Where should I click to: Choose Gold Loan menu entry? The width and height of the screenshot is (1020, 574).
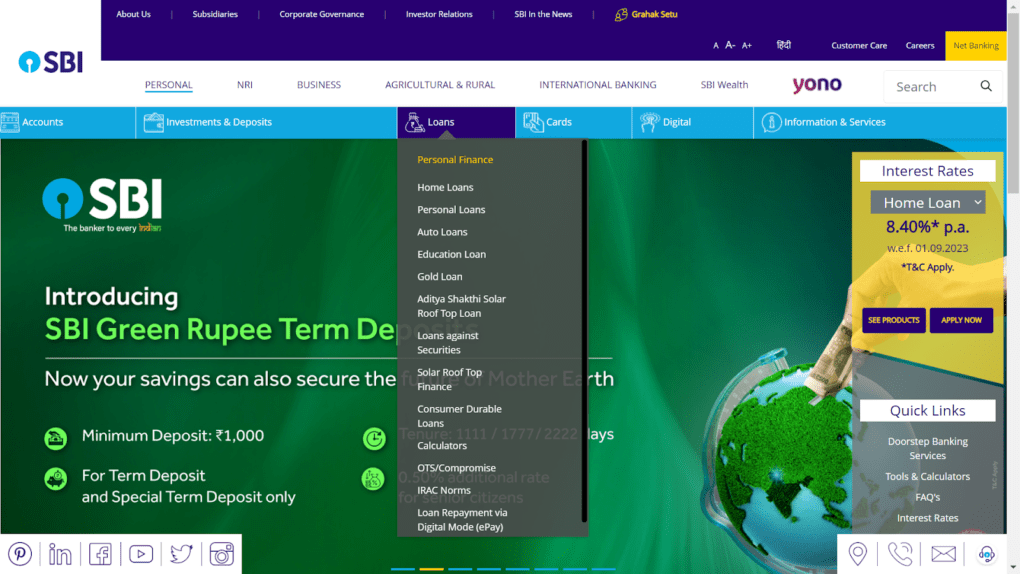tap(439, 277)
